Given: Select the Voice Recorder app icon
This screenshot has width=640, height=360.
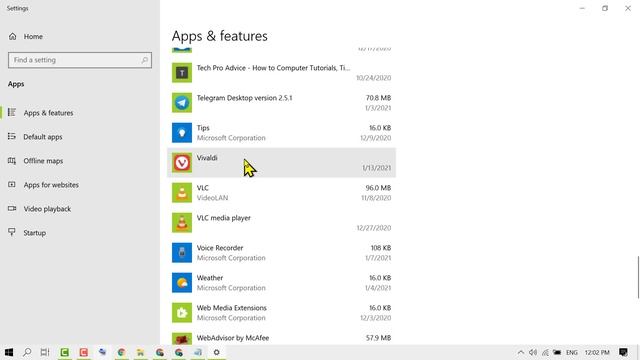Looking at the screenshot, I should [182, 253].
